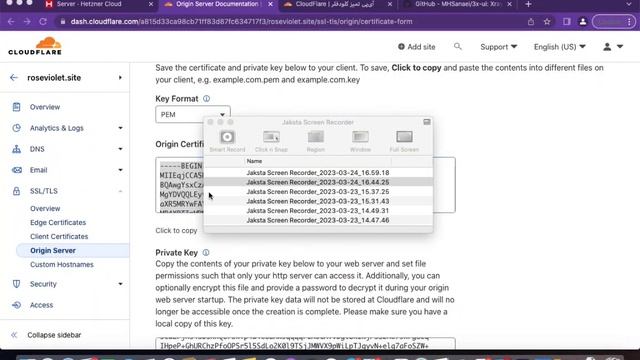Open a new browser tab with plus
Viewport: 640px width, 360px height.
[528, 4]
